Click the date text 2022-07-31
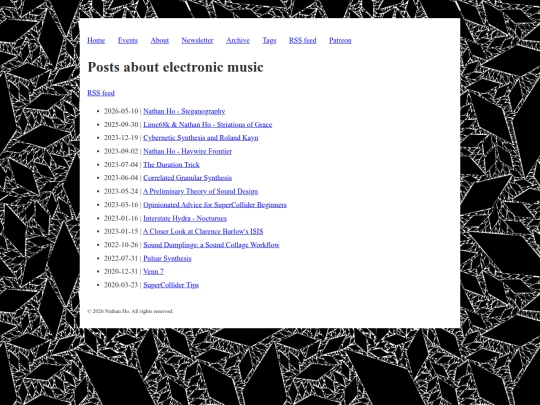This screenshot has height=405, width=540. tap(121, 258)
